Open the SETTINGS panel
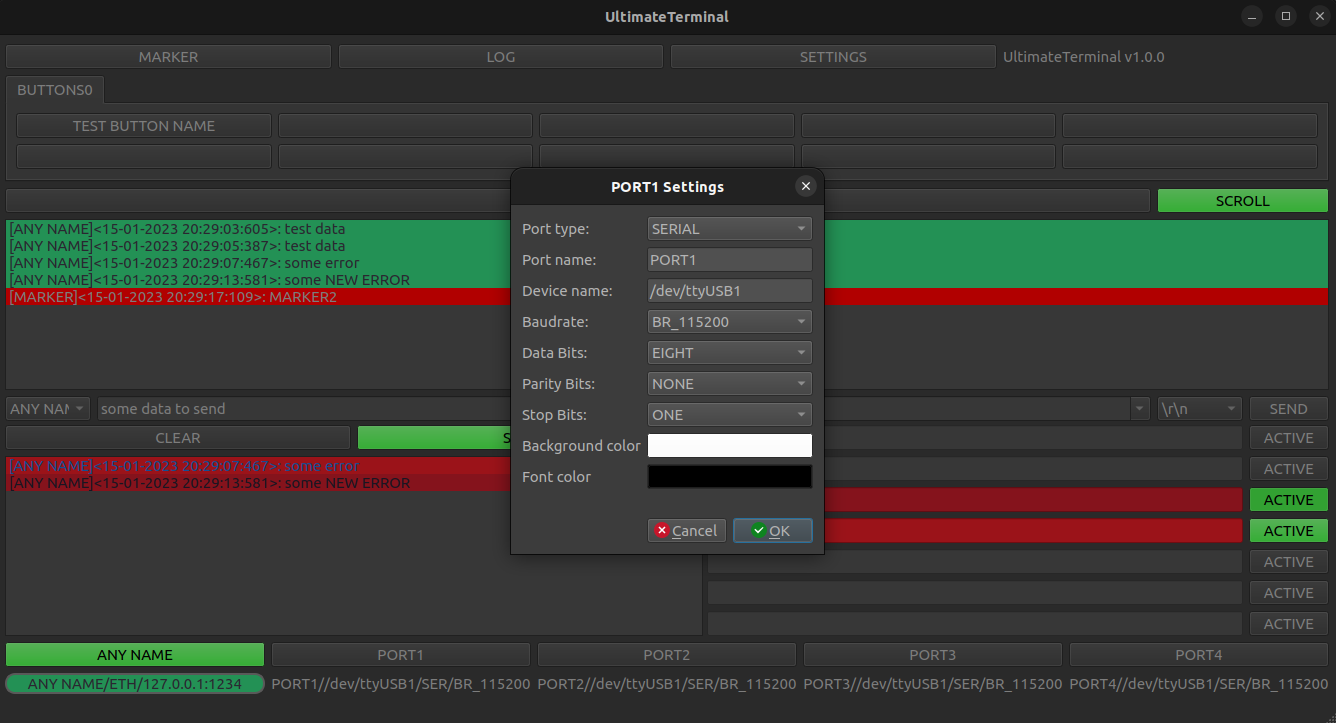 [832, 56]
